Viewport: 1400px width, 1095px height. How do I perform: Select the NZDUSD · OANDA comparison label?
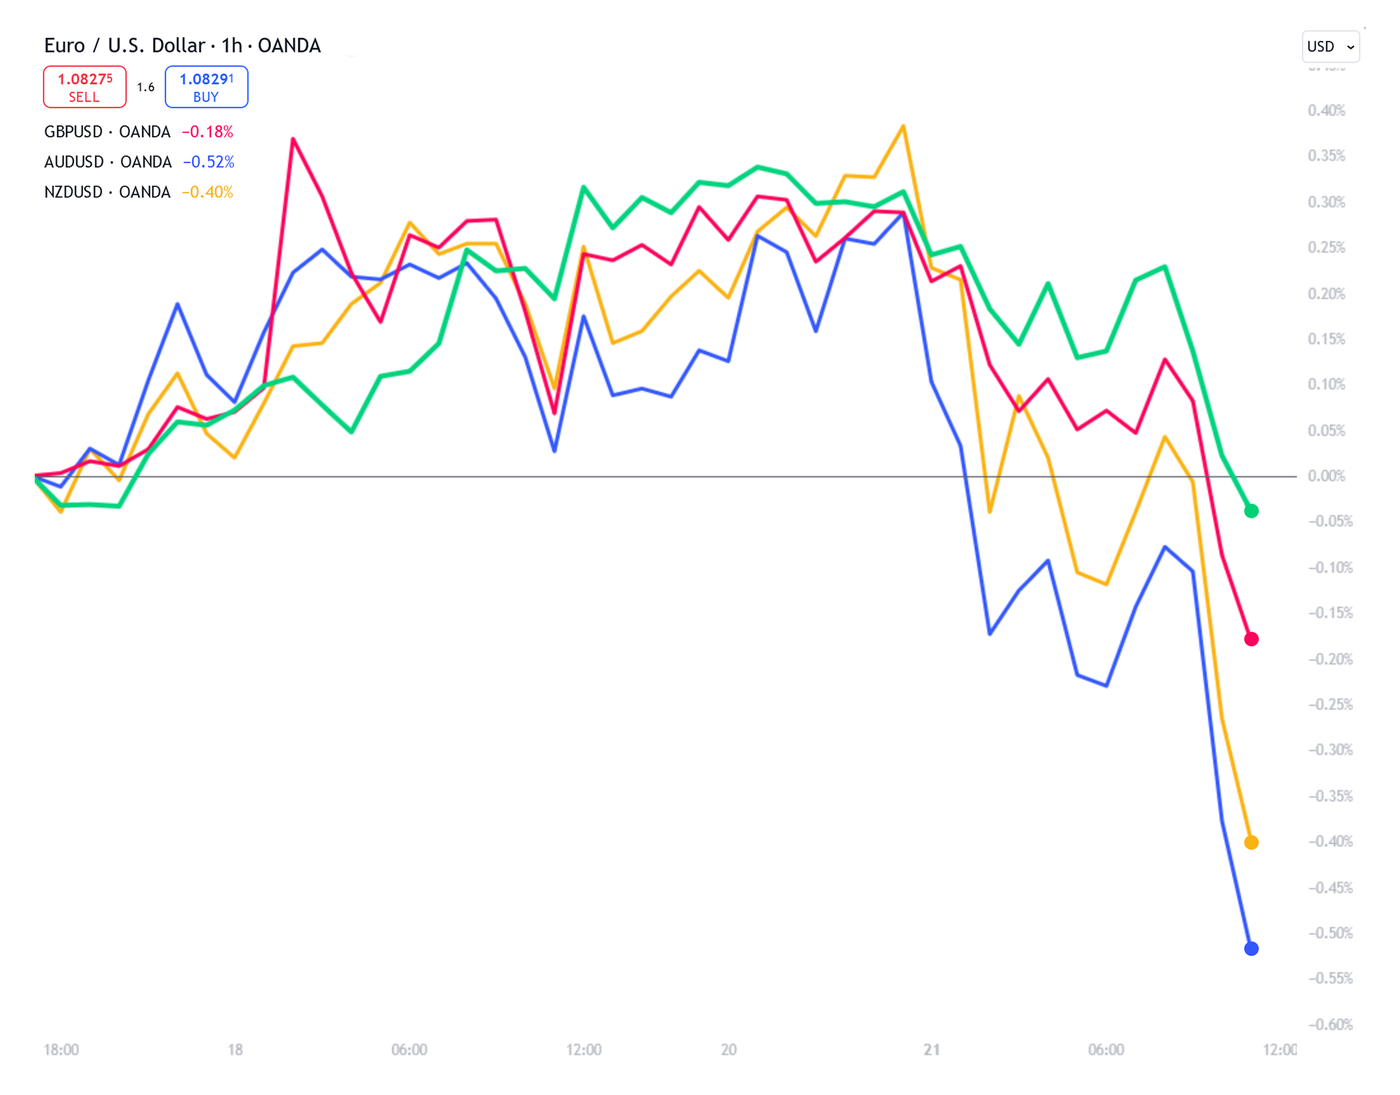pos(105,191)
